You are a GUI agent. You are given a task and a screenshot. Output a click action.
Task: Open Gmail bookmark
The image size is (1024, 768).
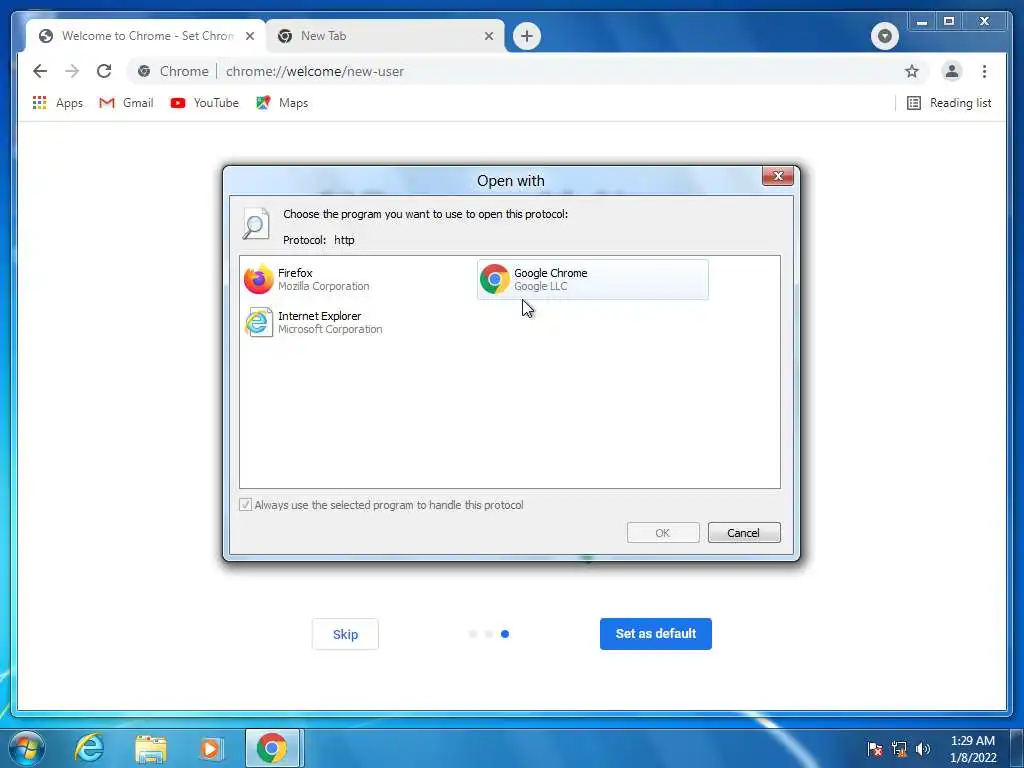[x=126, y=103]
